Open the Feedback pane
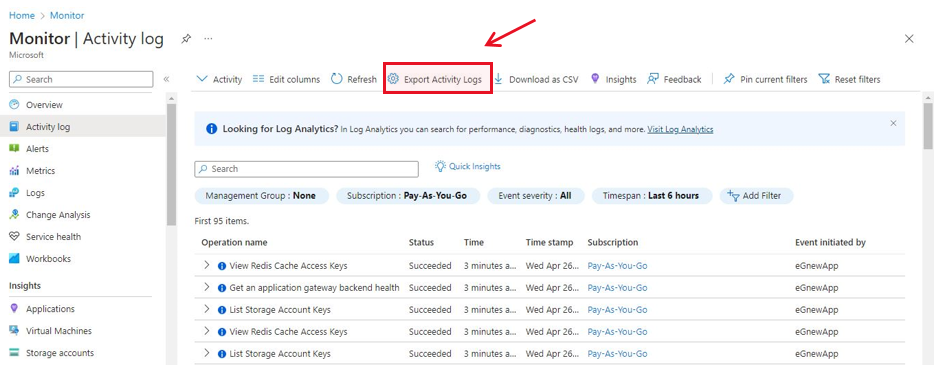The image size is (936, 374). (675, 79)
